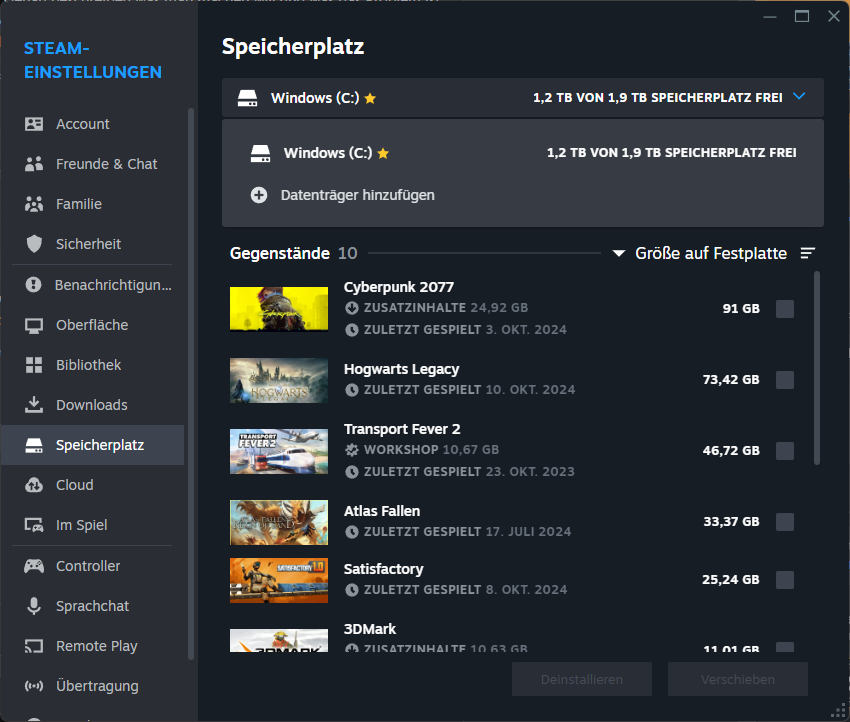Open the Hogwarts Legacy title link

401,369
